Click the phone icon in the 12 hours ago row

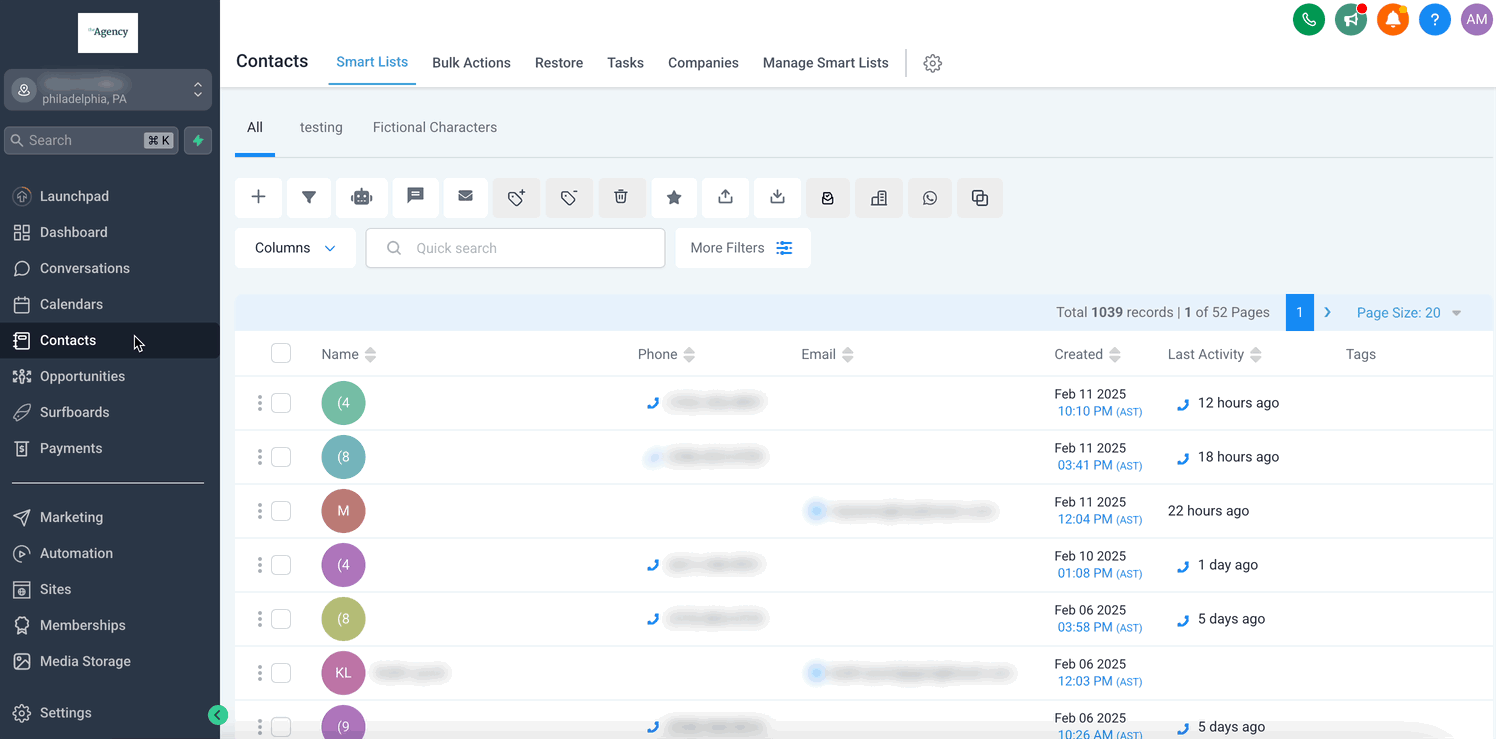(1183, 404)
